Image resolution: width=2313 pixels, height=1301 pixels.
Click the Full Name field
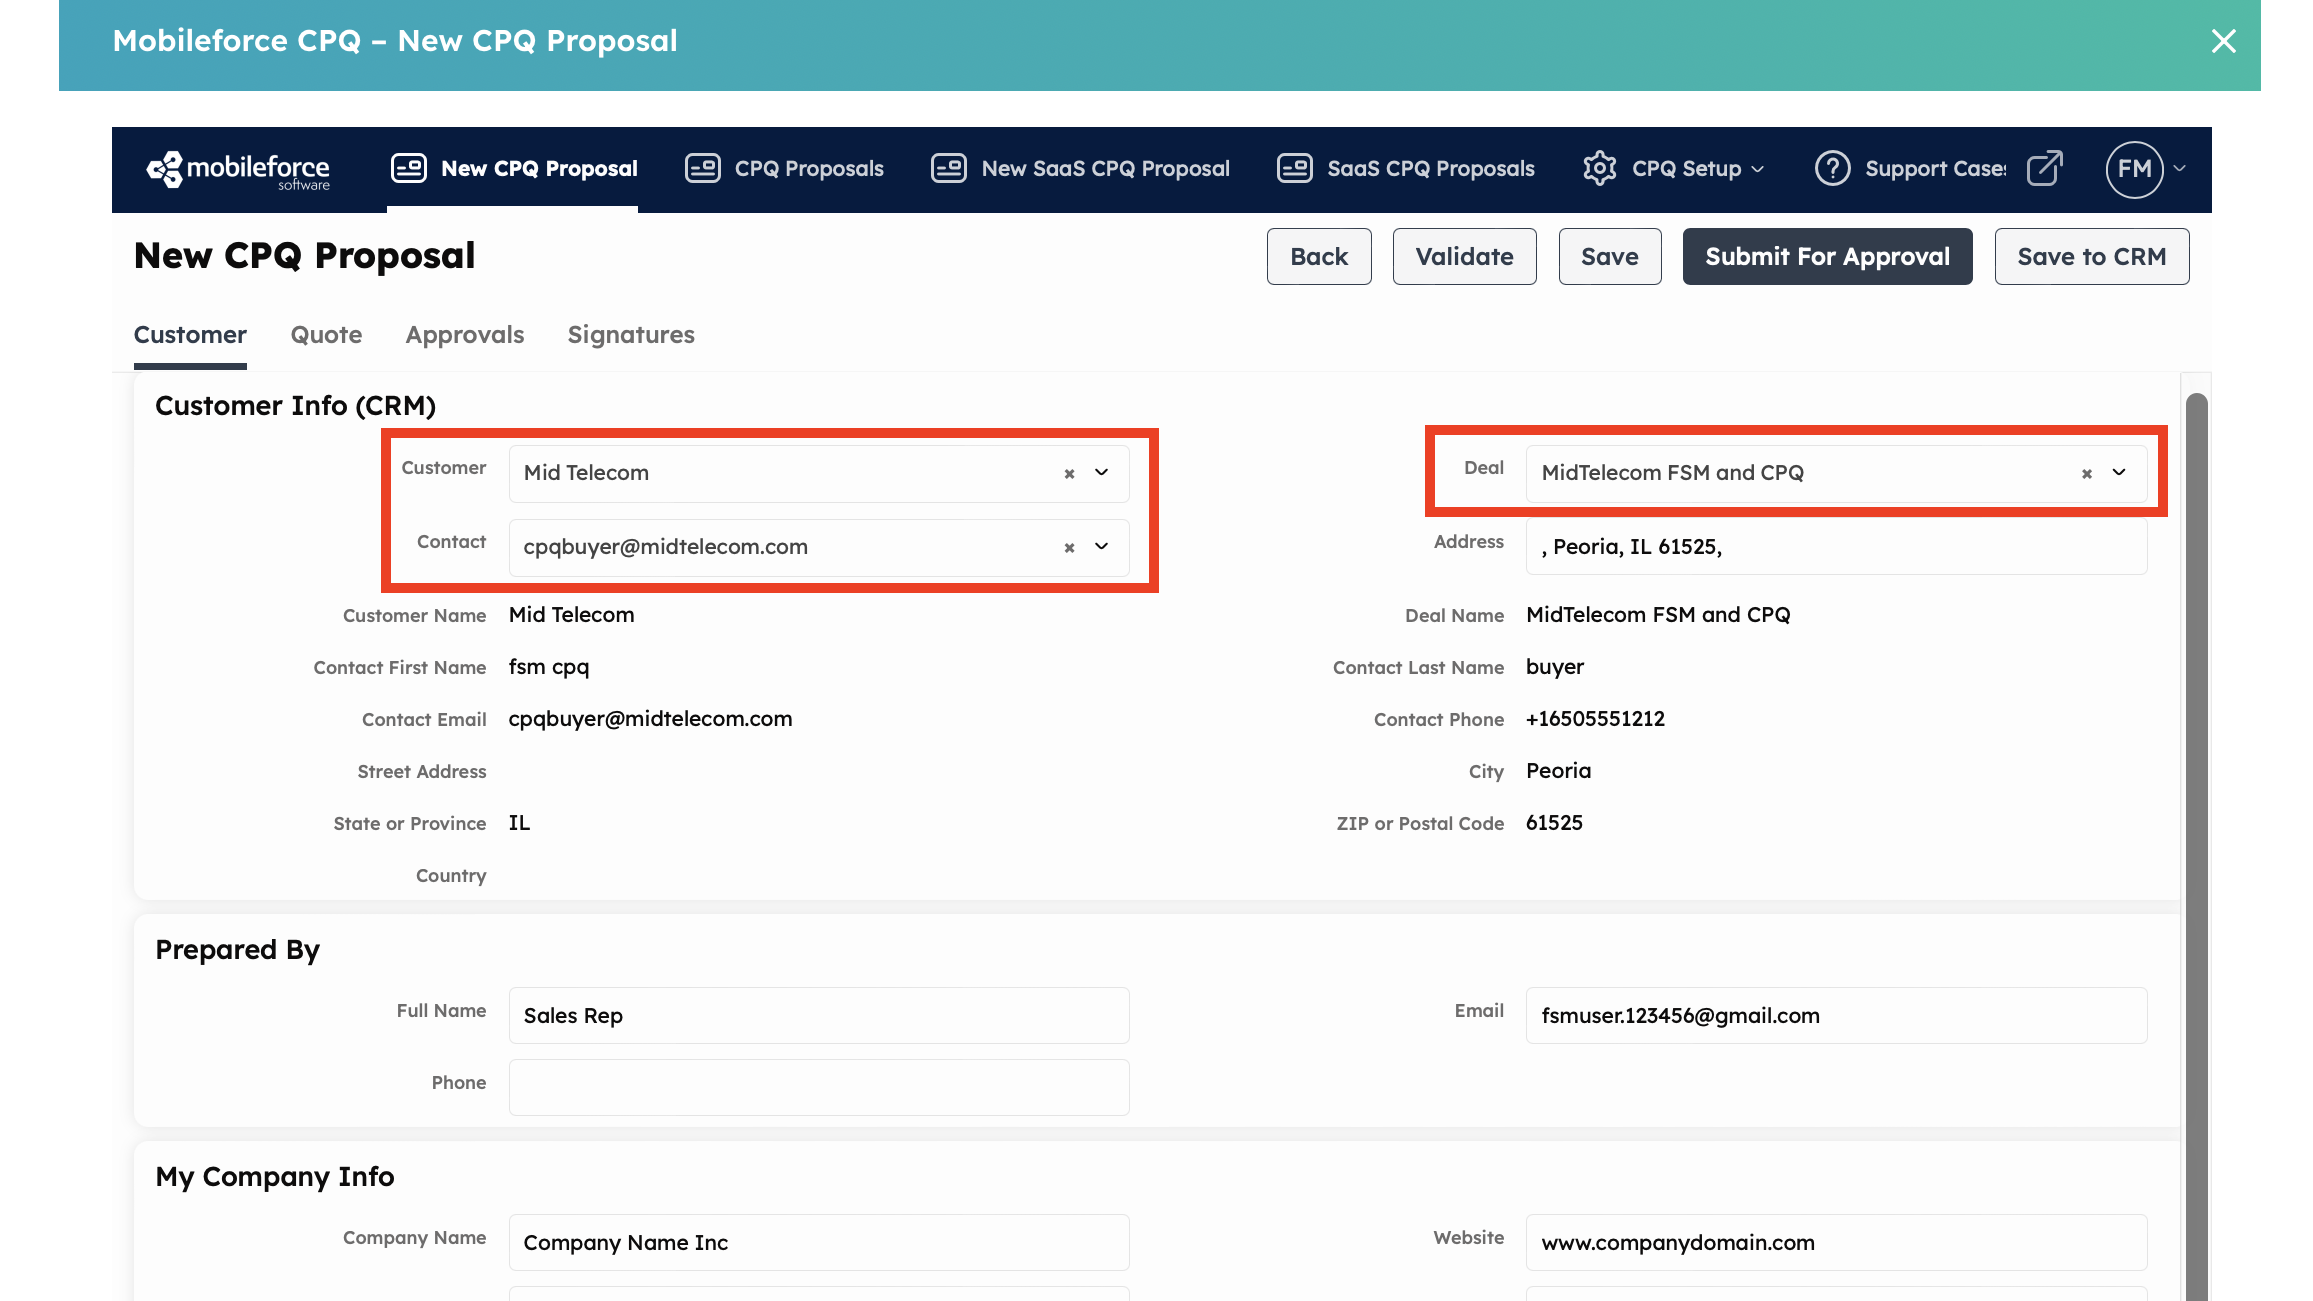[x=818, y=1016]
